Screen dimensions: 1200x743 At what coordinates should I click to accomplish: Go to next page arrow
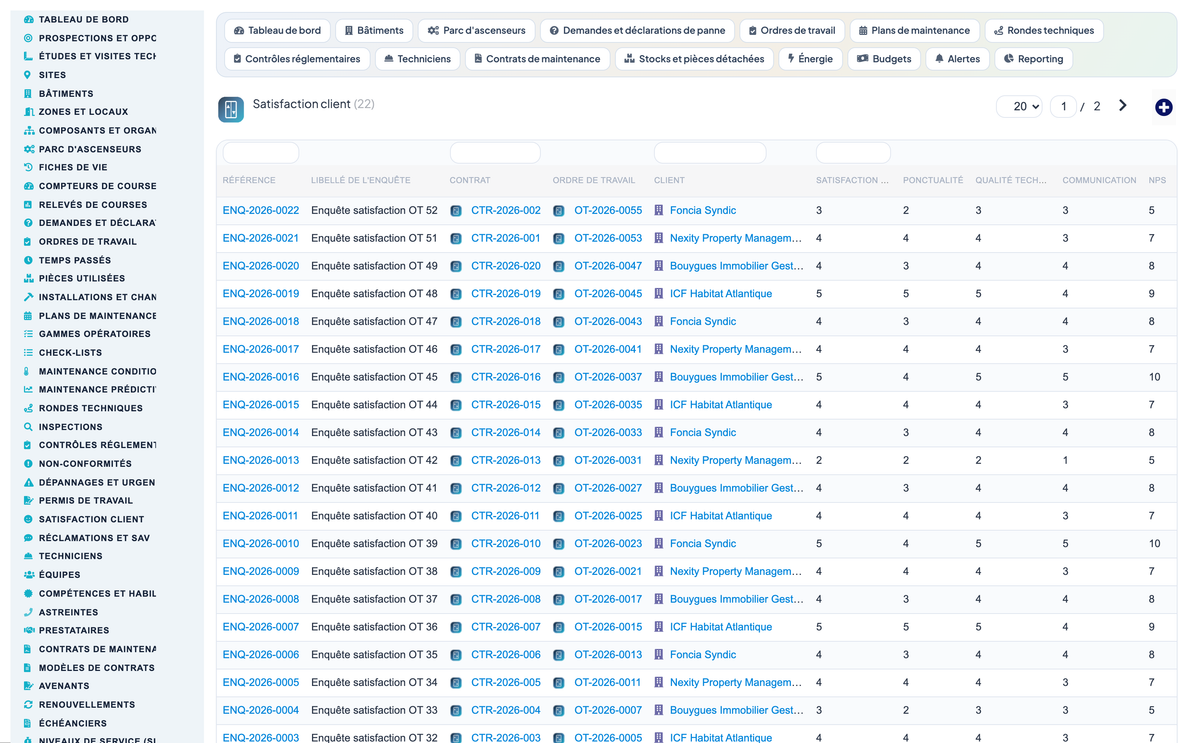click(1123, 106)
